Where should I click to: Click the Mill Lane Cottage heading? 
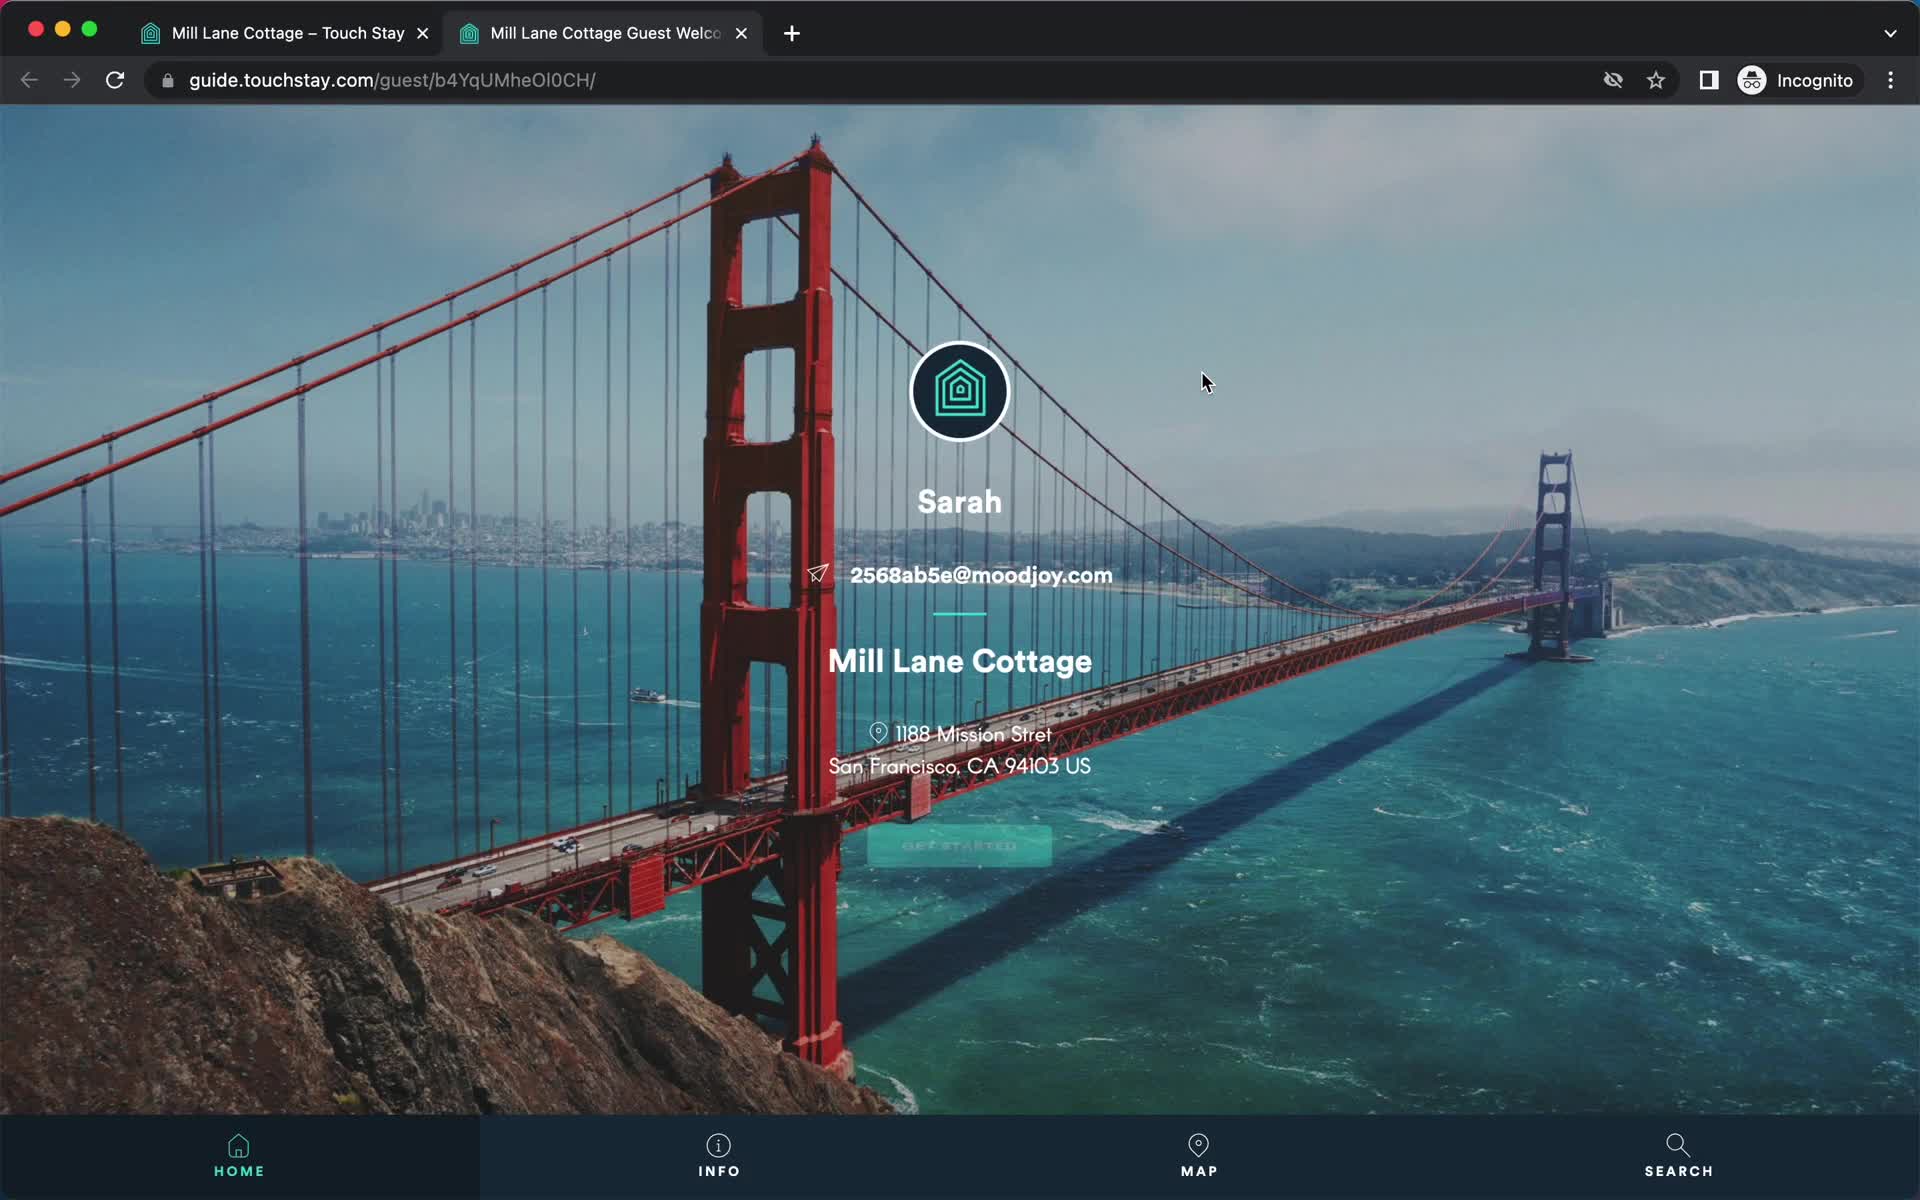(x=959, y=662)
